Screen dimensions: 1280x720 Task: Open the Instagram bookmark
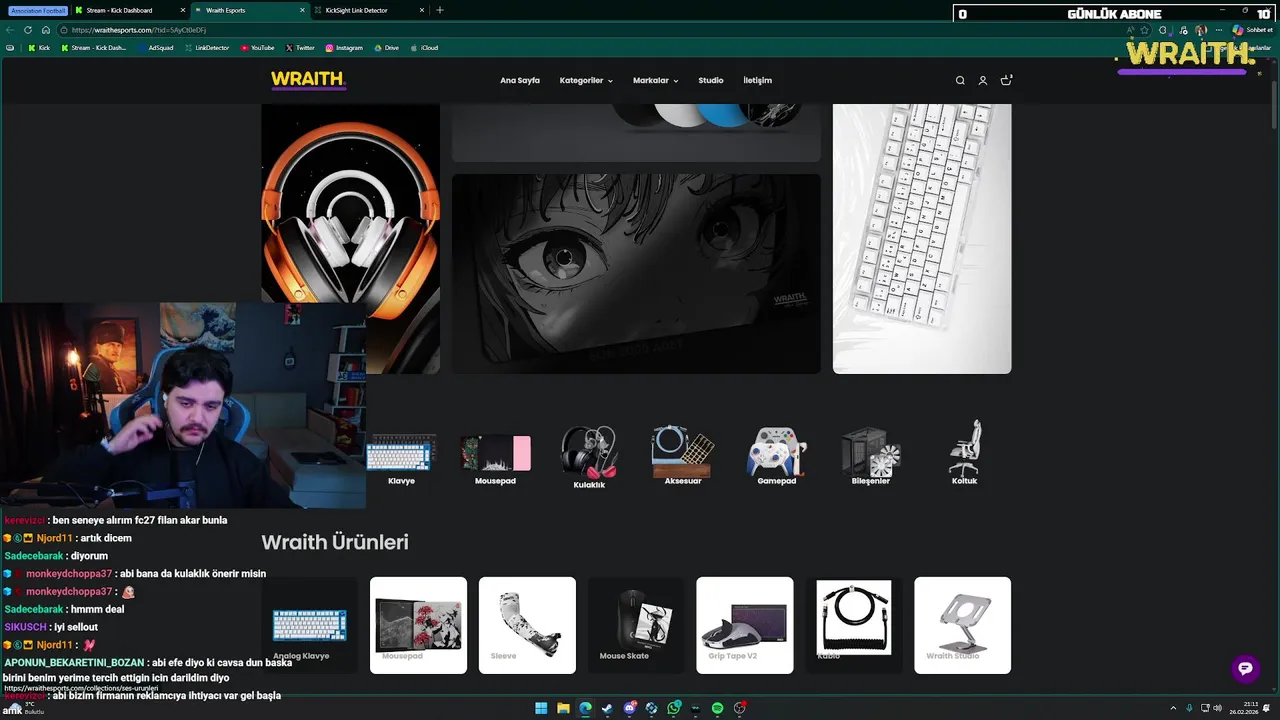pos(344,48)
